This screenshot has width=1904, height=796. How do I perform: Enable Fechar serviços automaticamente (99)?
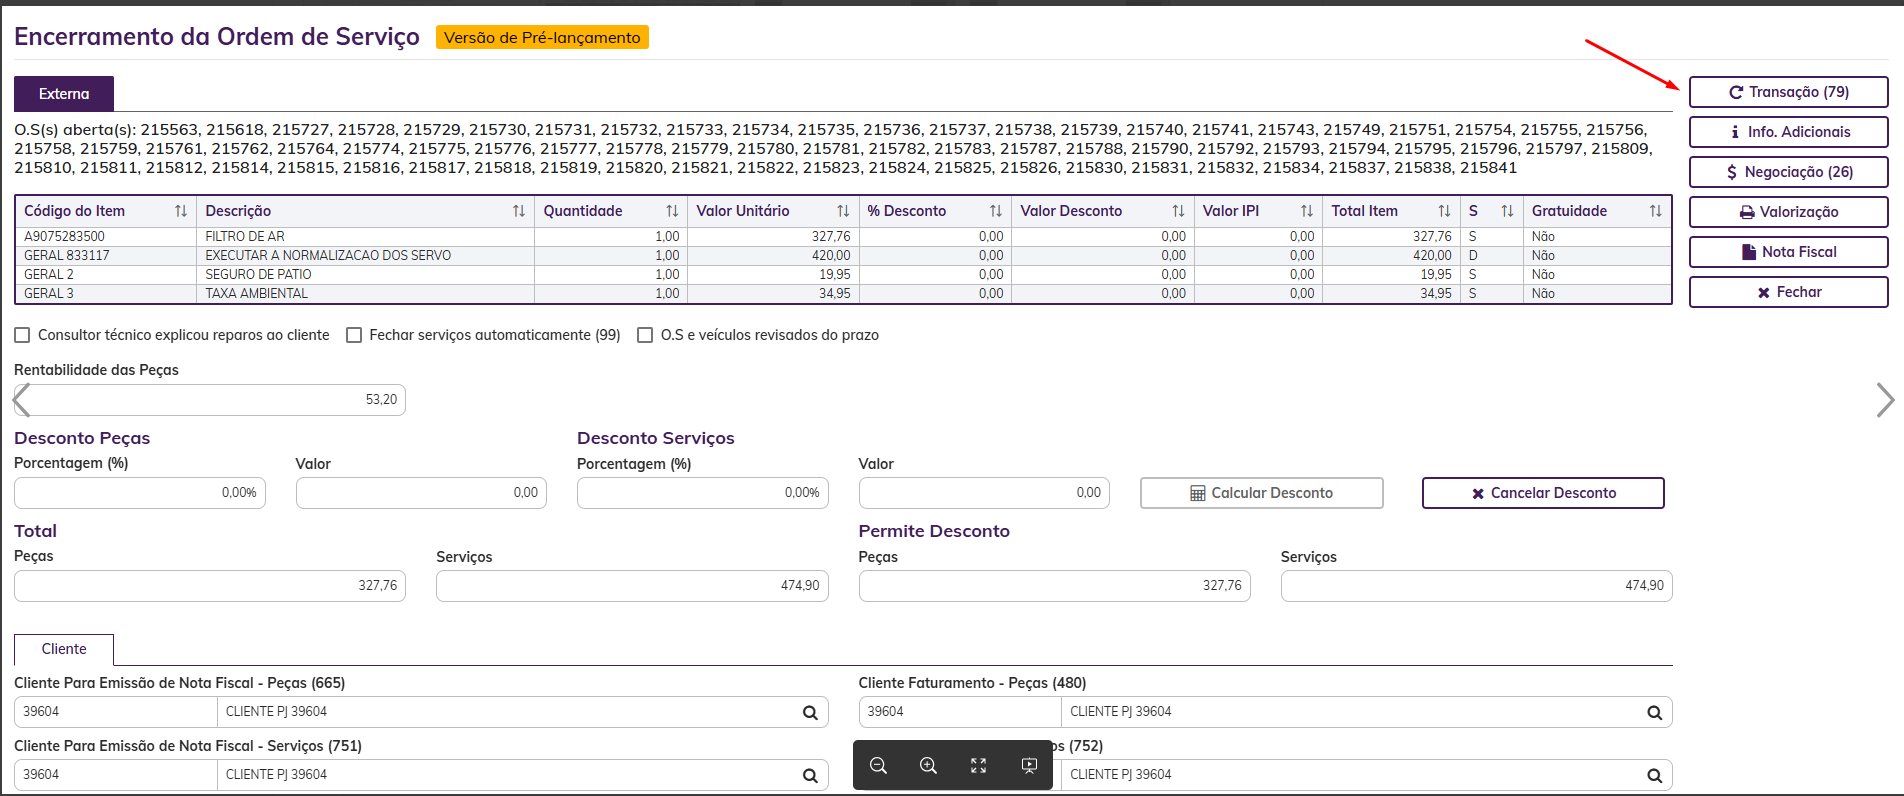pyautogui.click(x=354, y=335)
